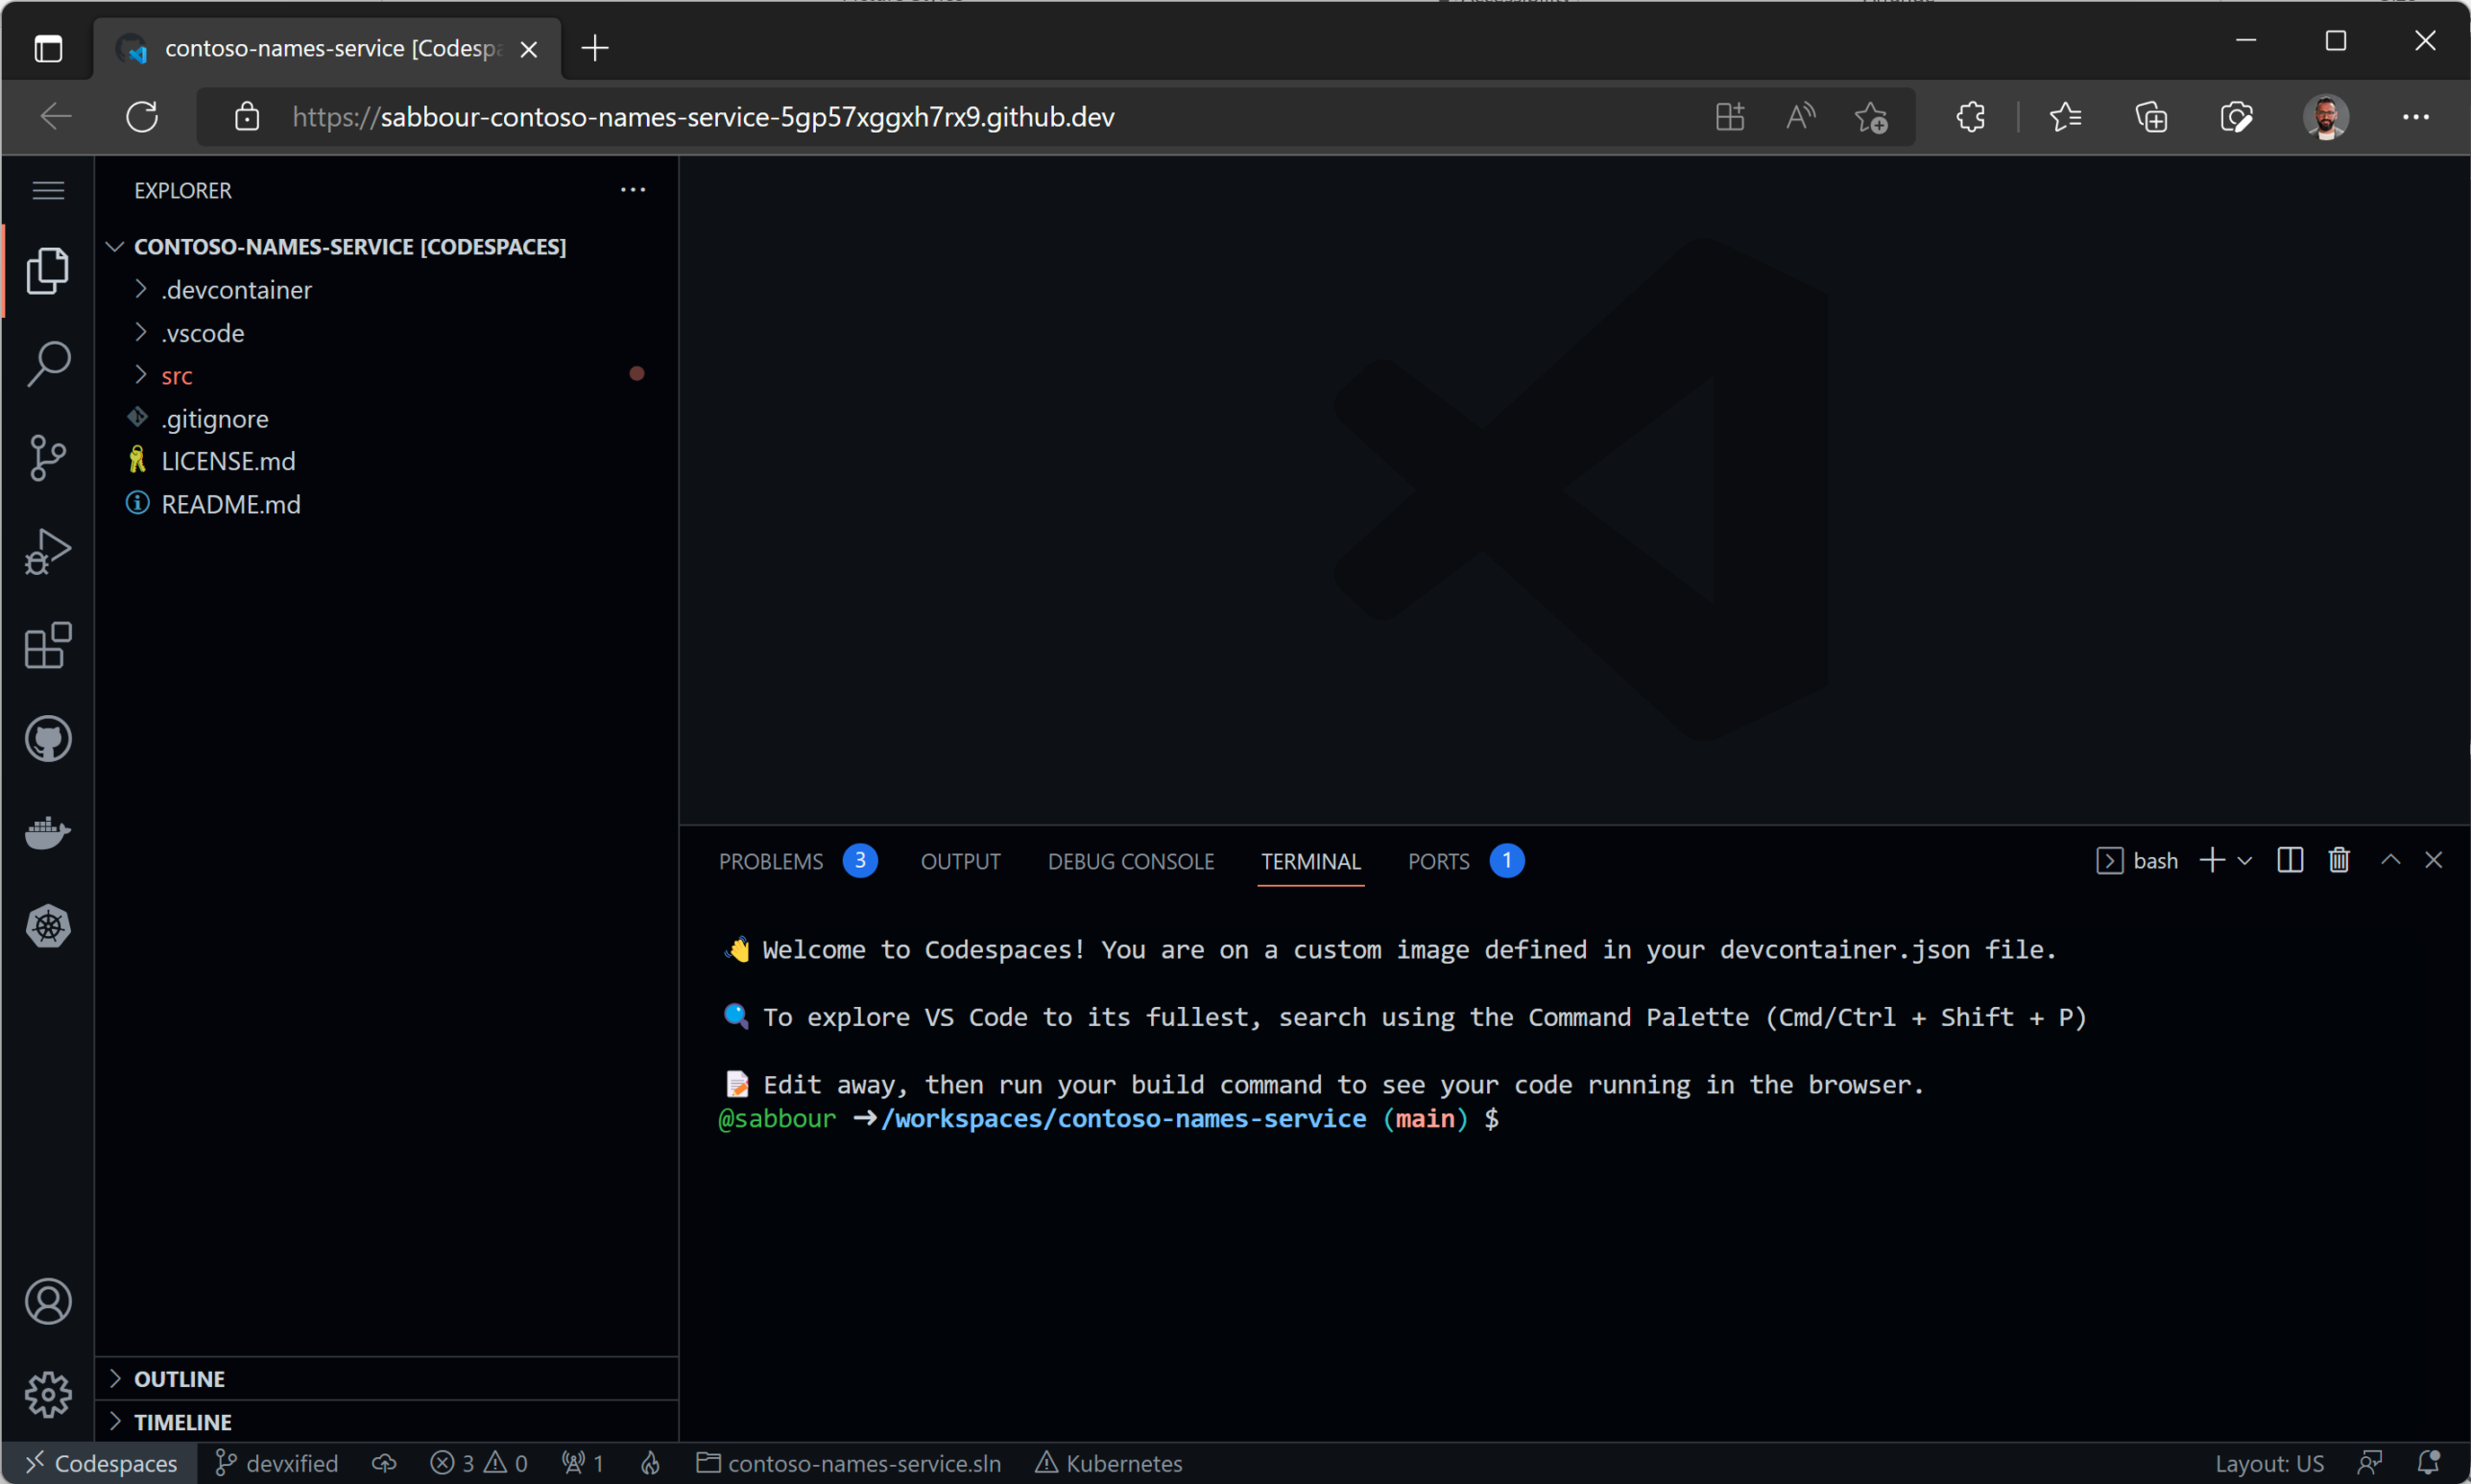The height and width of the screenshot is (1484, 2471).
Task: Maximize the panel size with chevron
Action: 2390,861
